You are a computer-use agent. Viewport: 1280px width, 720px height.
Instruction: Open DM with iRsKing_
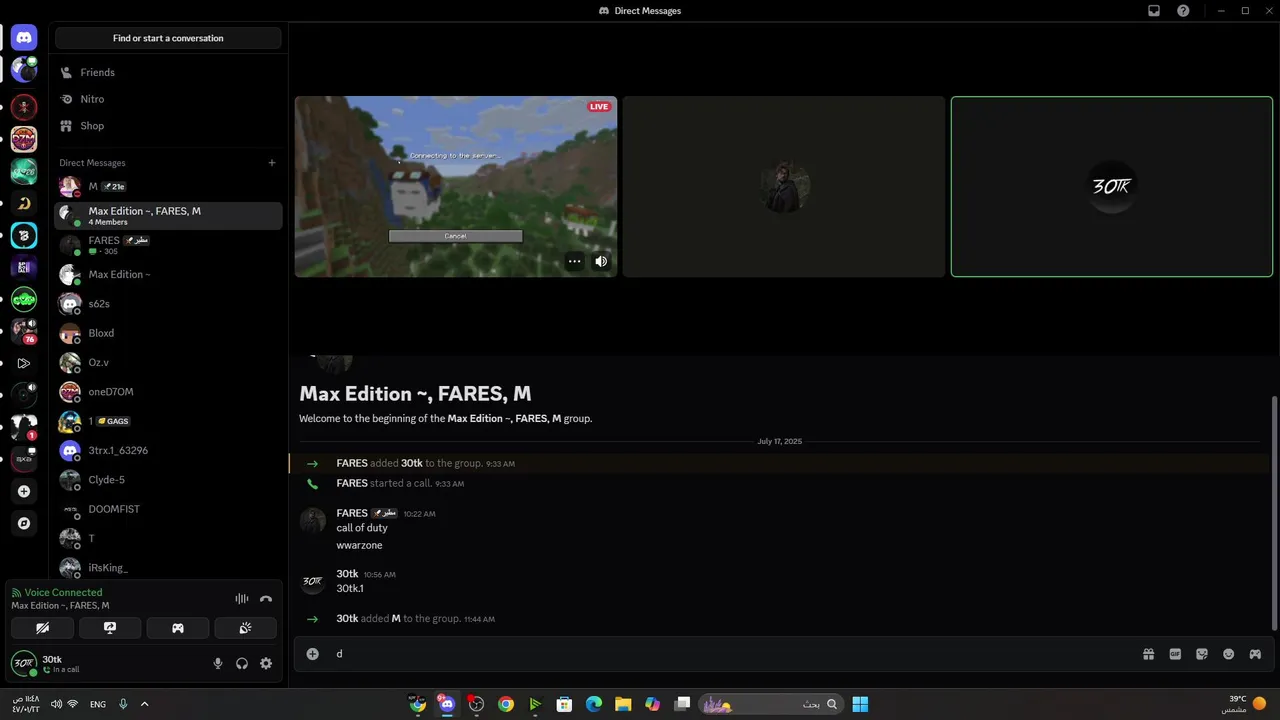168,567
